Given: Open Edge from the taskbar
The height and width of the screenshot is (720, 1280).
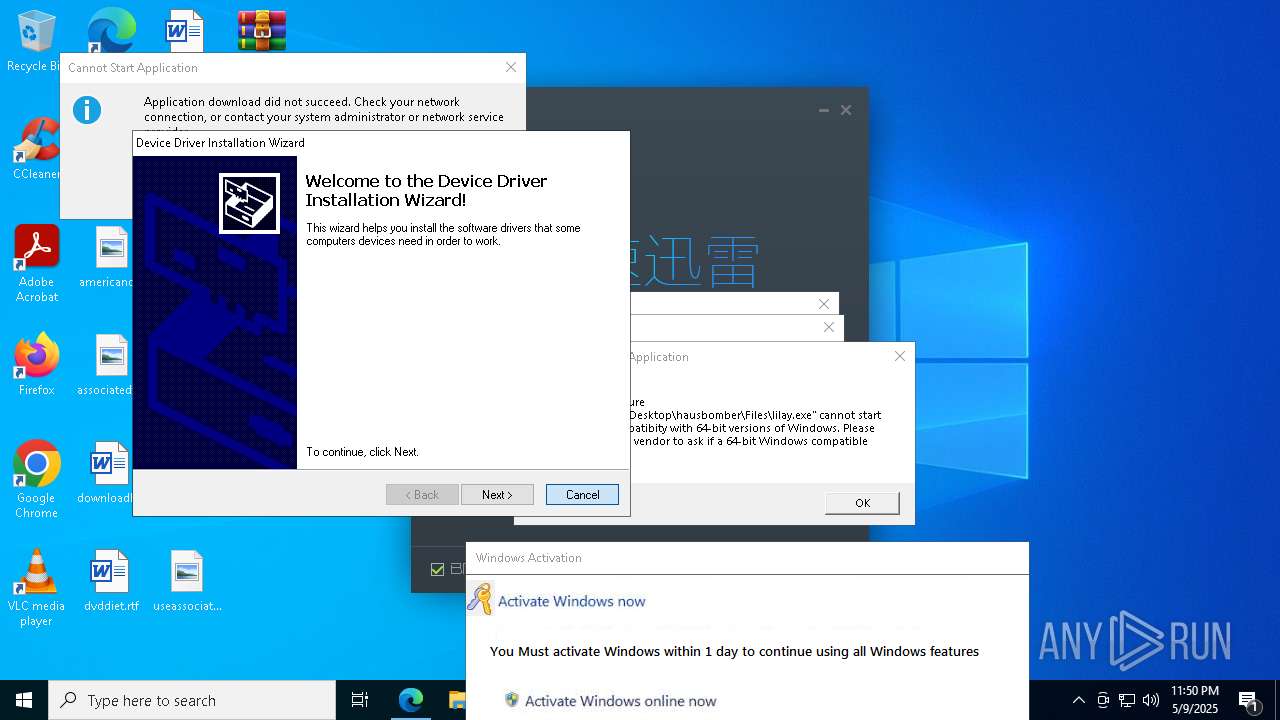Looking at the screenshot, I should 411,700.
